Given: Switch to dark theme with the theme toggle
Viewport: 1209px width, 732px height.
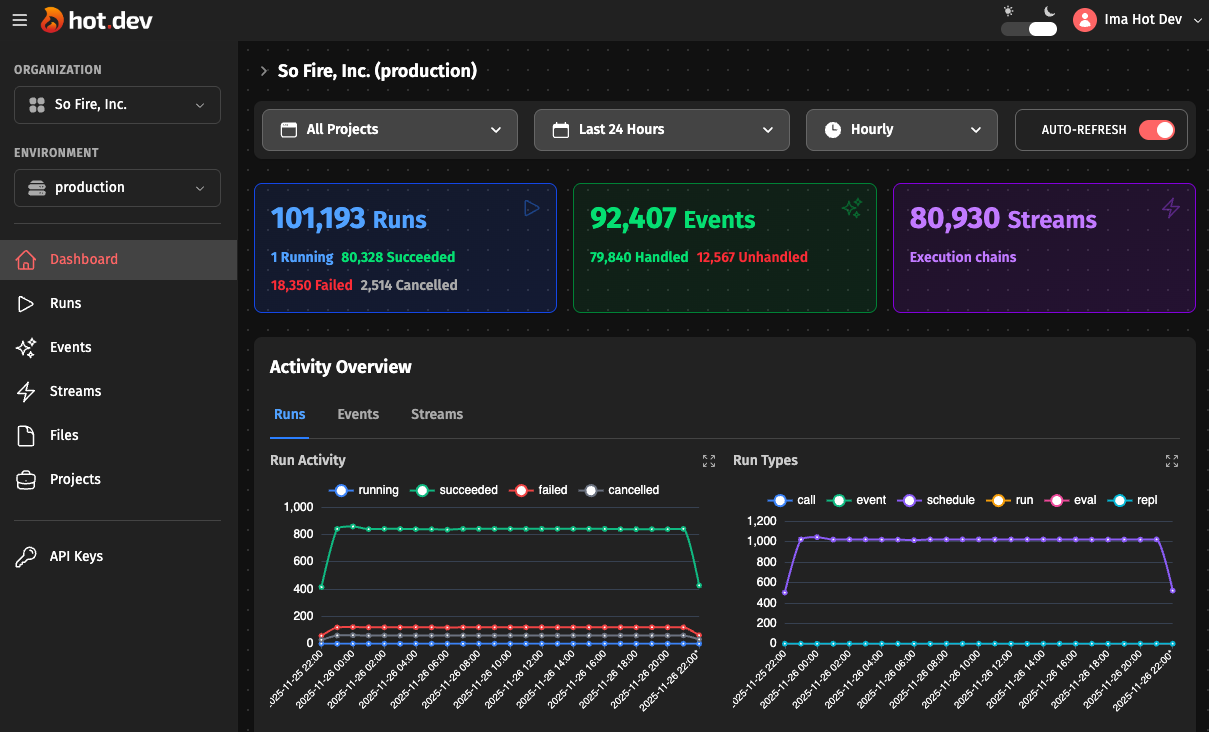Looking at the screenshot, I should coord(1028,29).
